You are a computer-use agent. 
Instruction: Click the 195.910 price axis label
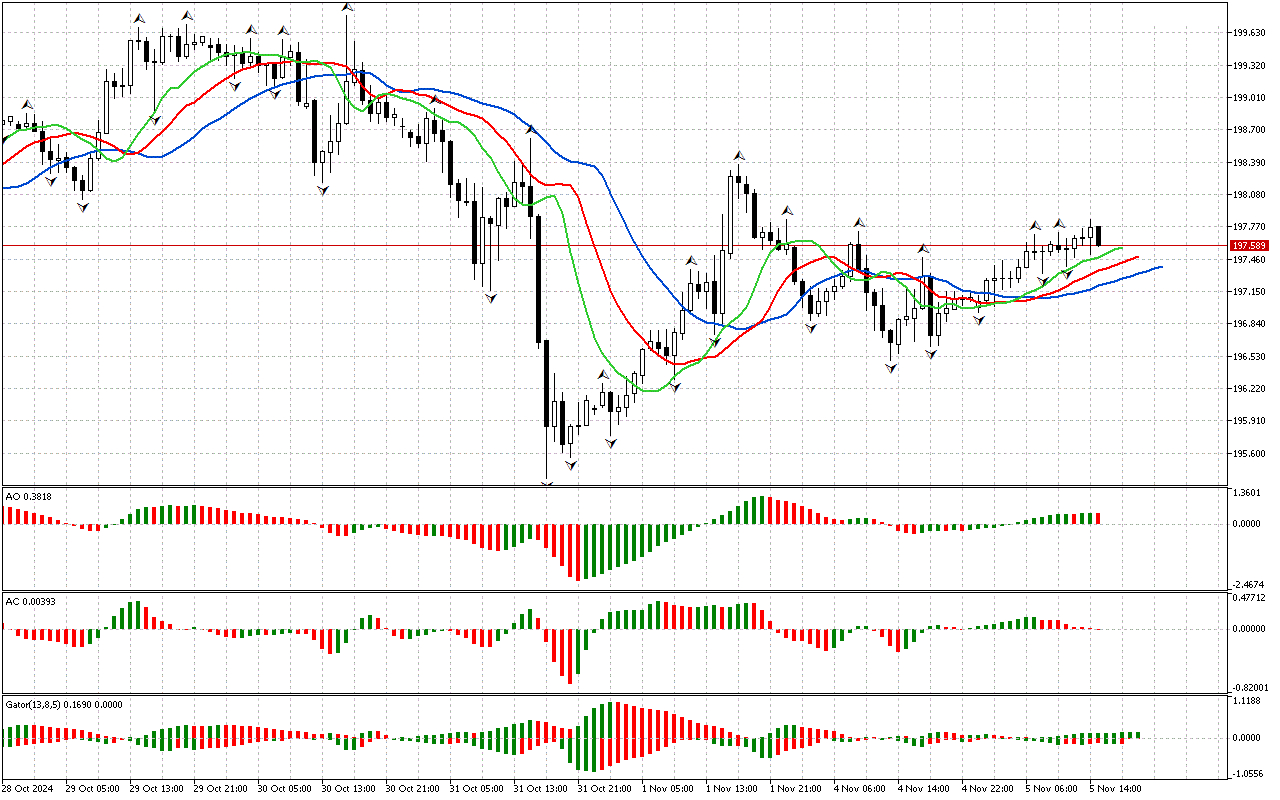pos(1251,421)
